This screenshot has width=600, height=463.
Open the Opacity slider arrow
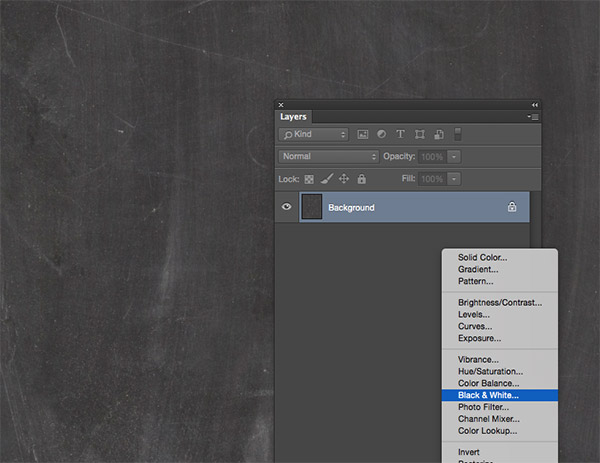(x=454, y=157)
